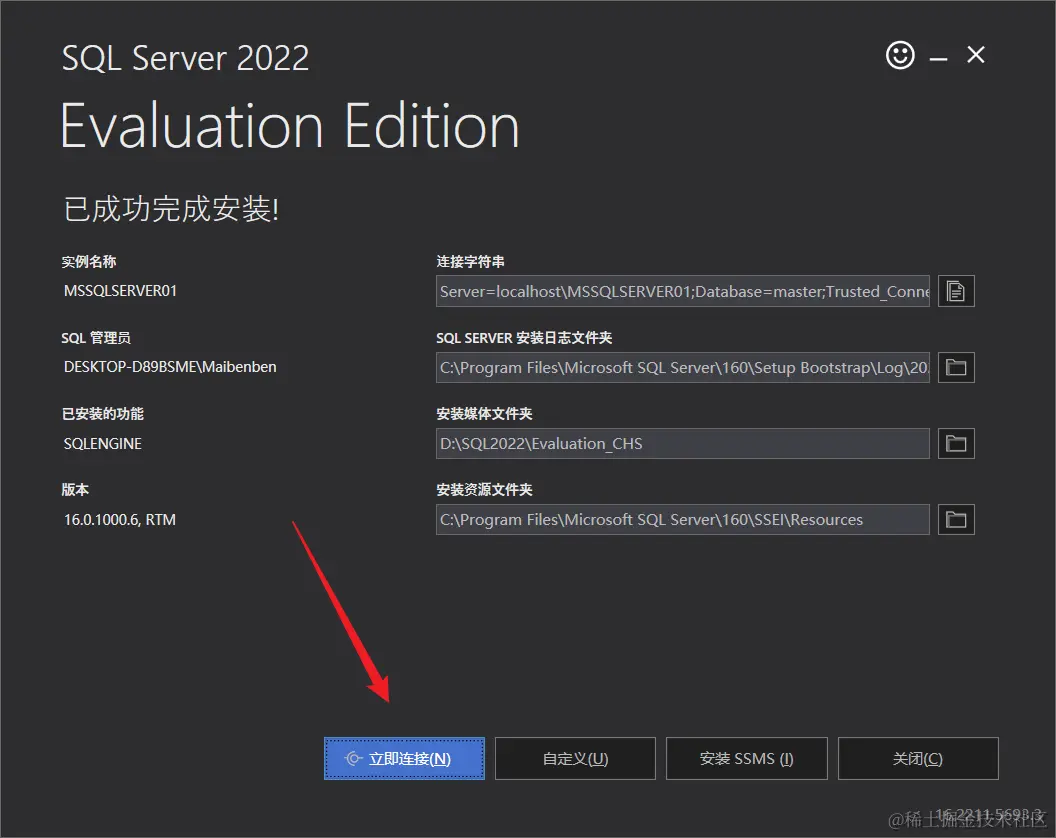1056x838 pixels.
Task: Click the Evaluation Edition title
Action: tap(290, 126)
